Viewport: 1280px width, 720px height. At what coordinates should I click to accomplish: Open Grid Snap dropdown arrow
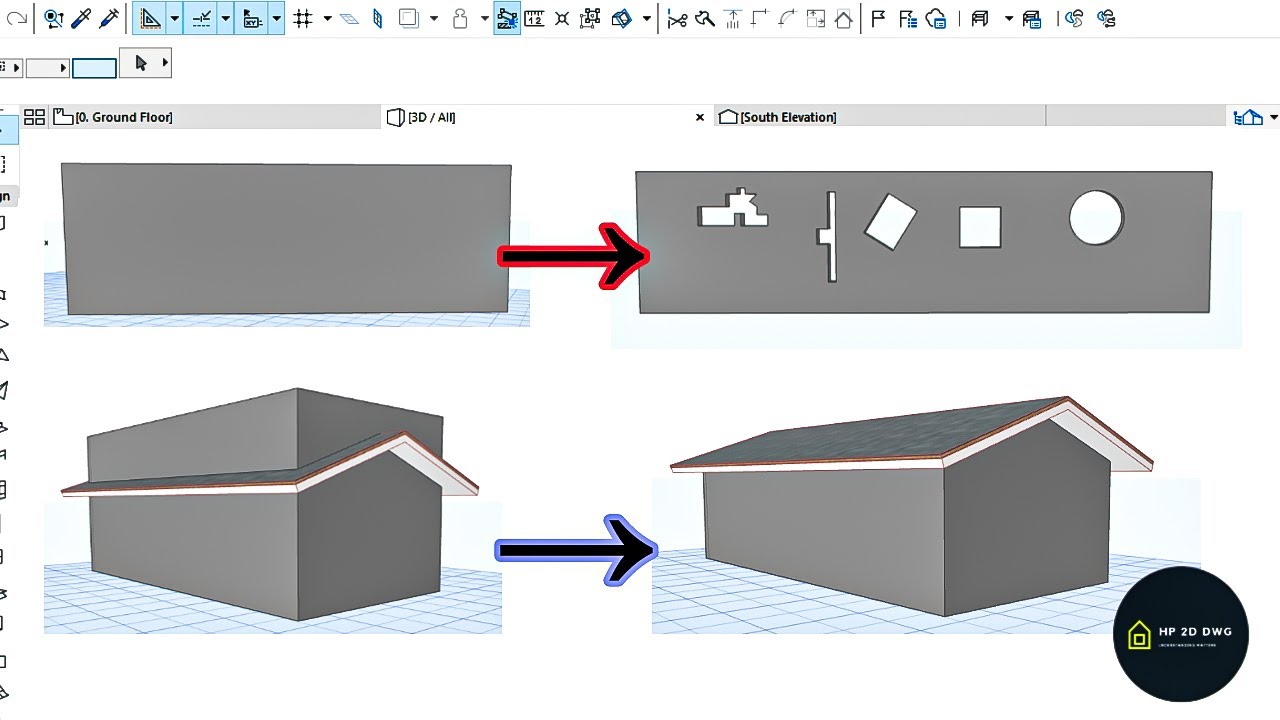pos(327,19)
